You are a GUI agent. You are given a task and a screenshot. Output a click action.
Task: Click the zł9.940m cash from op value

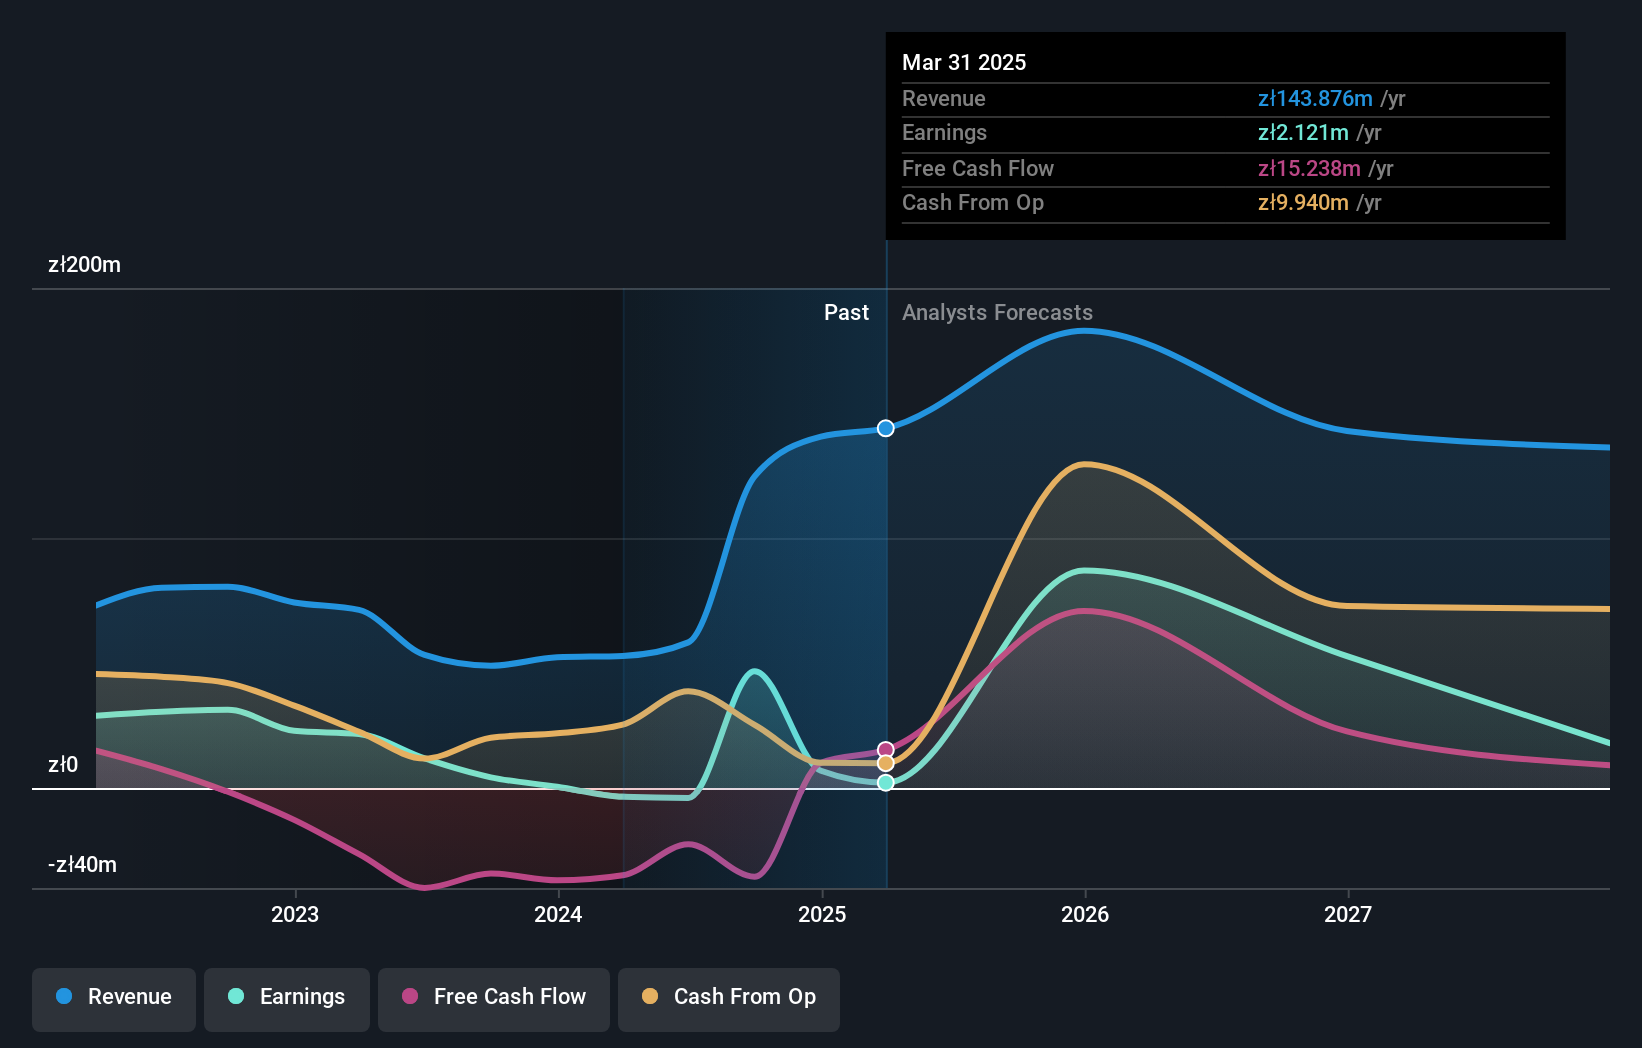1303,203
